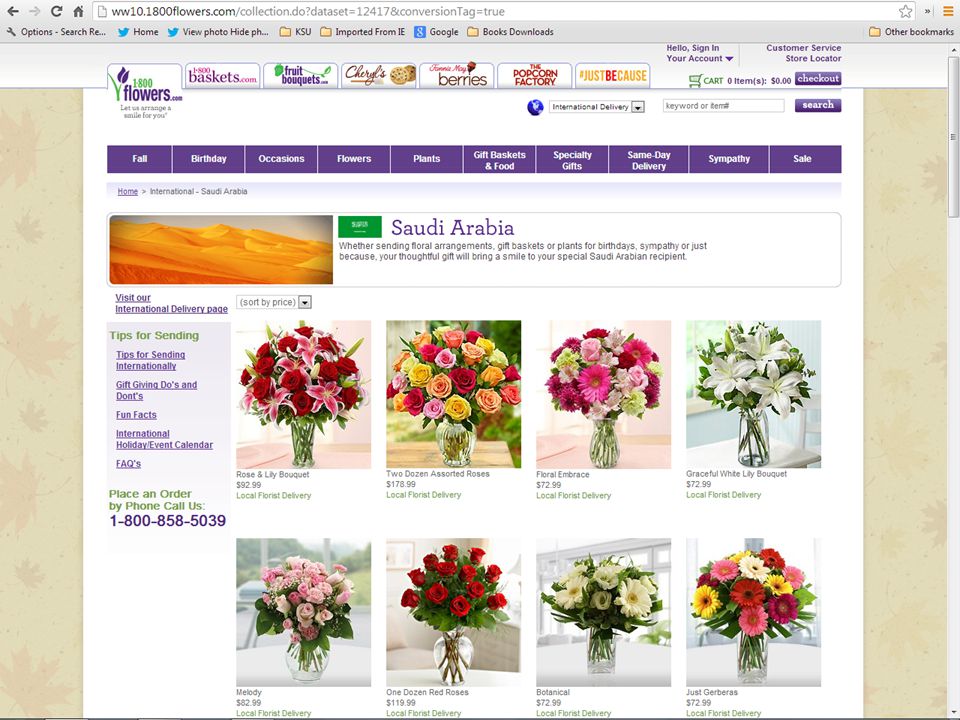Open International Holiday/Event Calendar link
Viewport: 960px width, 720px height.
pyautogui.click(x=165, y=439)
